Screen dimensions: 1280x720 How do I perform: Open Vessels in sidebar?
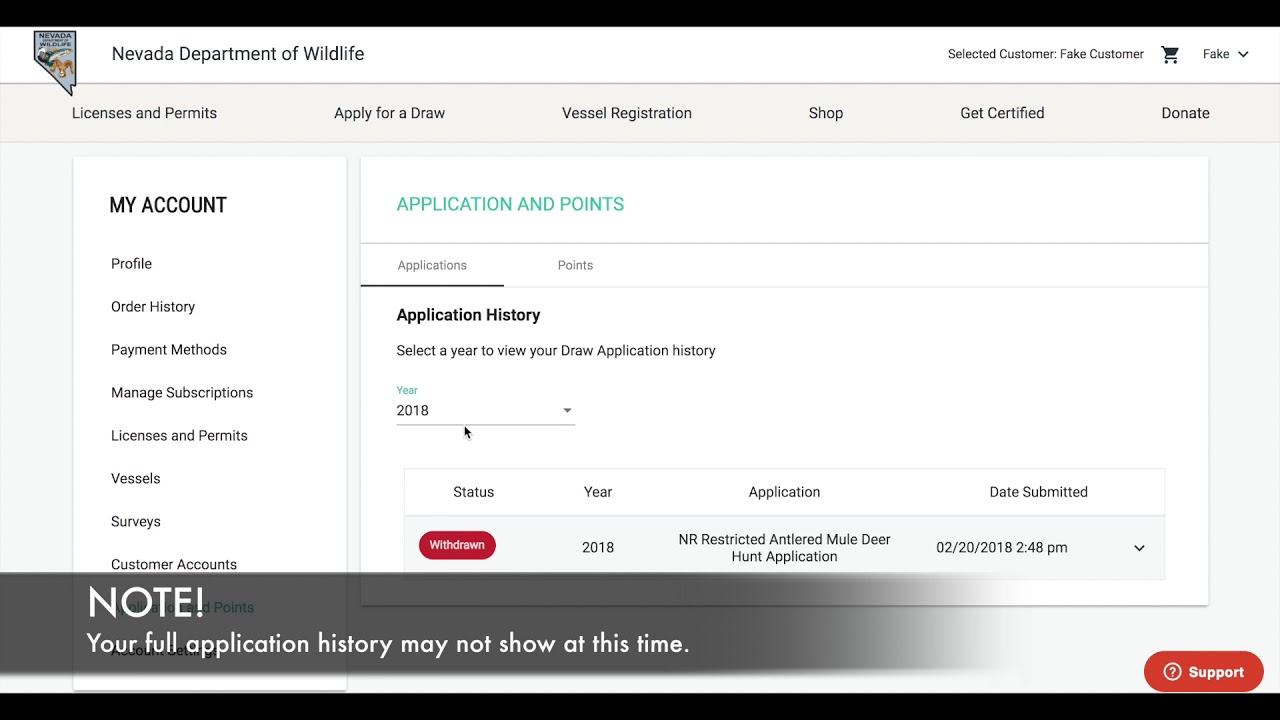(x=135, y=479)
